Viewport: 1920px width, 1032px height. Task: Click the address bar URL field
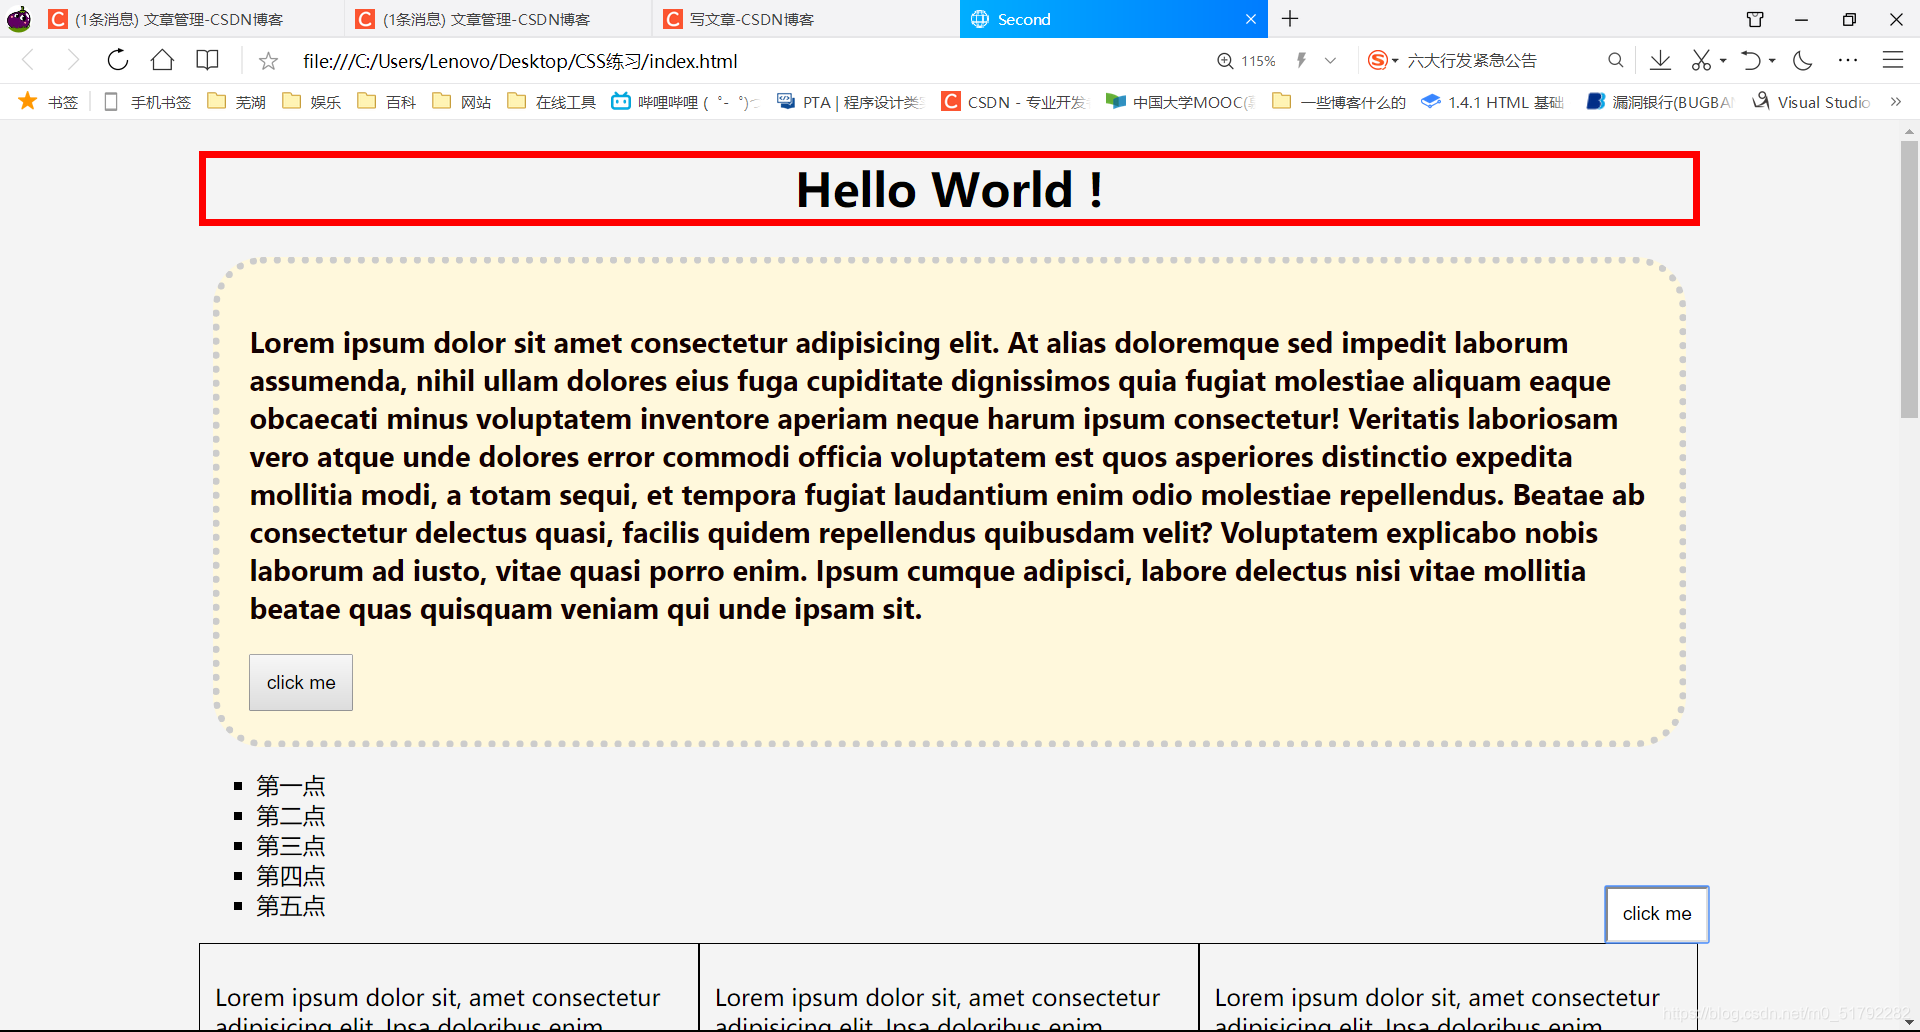pyautogui.click(x=740, y=61)
